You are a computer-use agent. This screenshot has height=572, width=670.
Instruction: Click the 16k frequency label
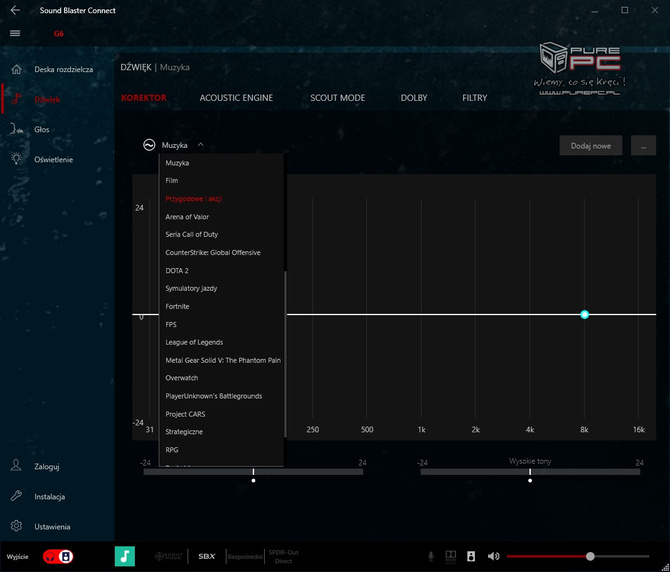pyautogui.click(x=638, y=430)
